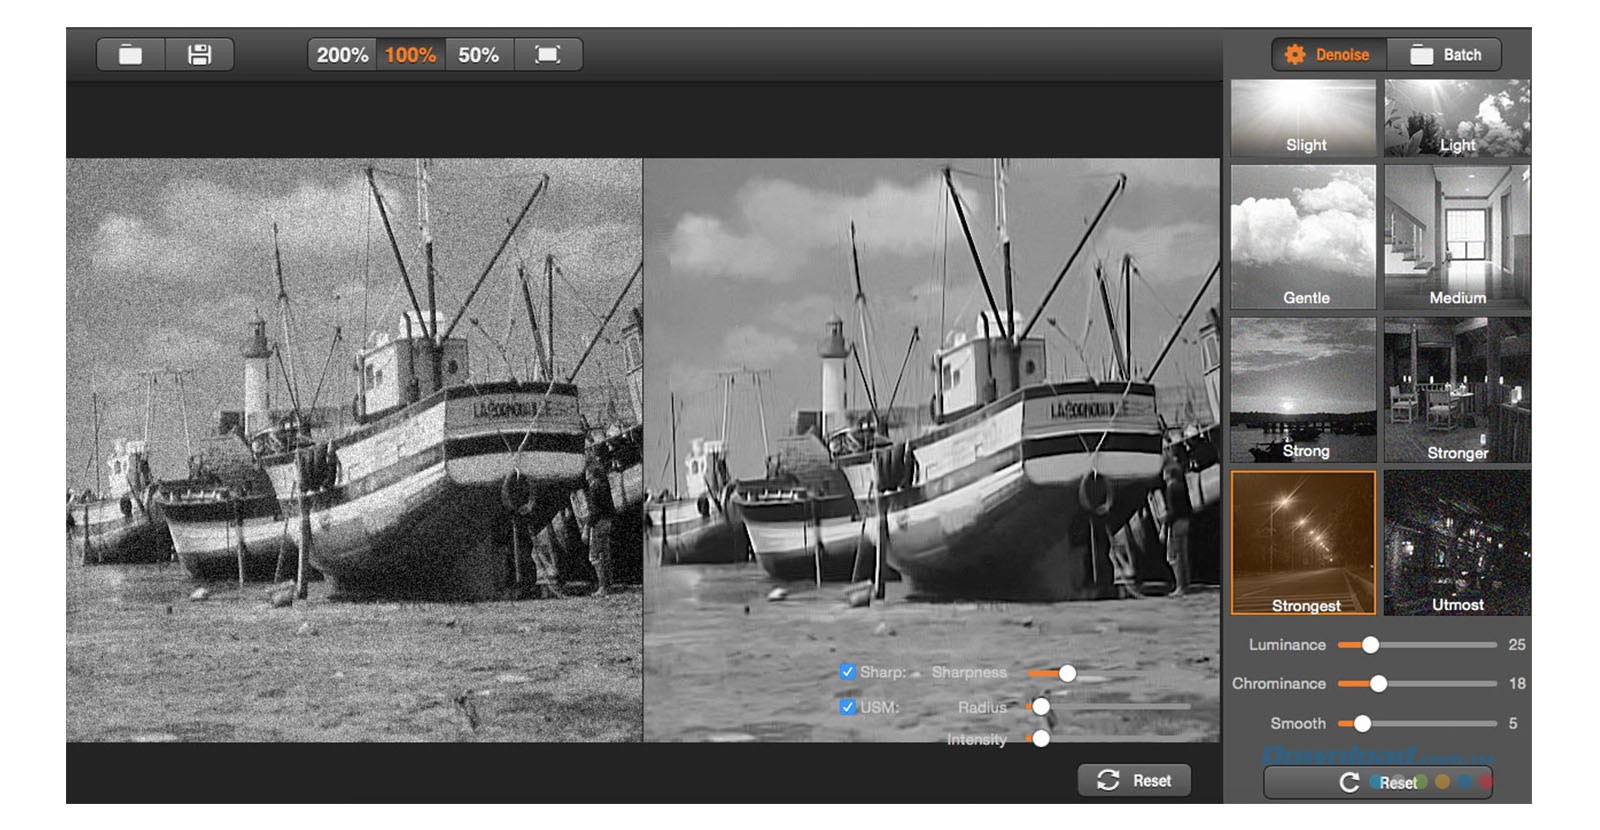
Task: Choose the Slight denoise preset
Action: pos(1304,119)
